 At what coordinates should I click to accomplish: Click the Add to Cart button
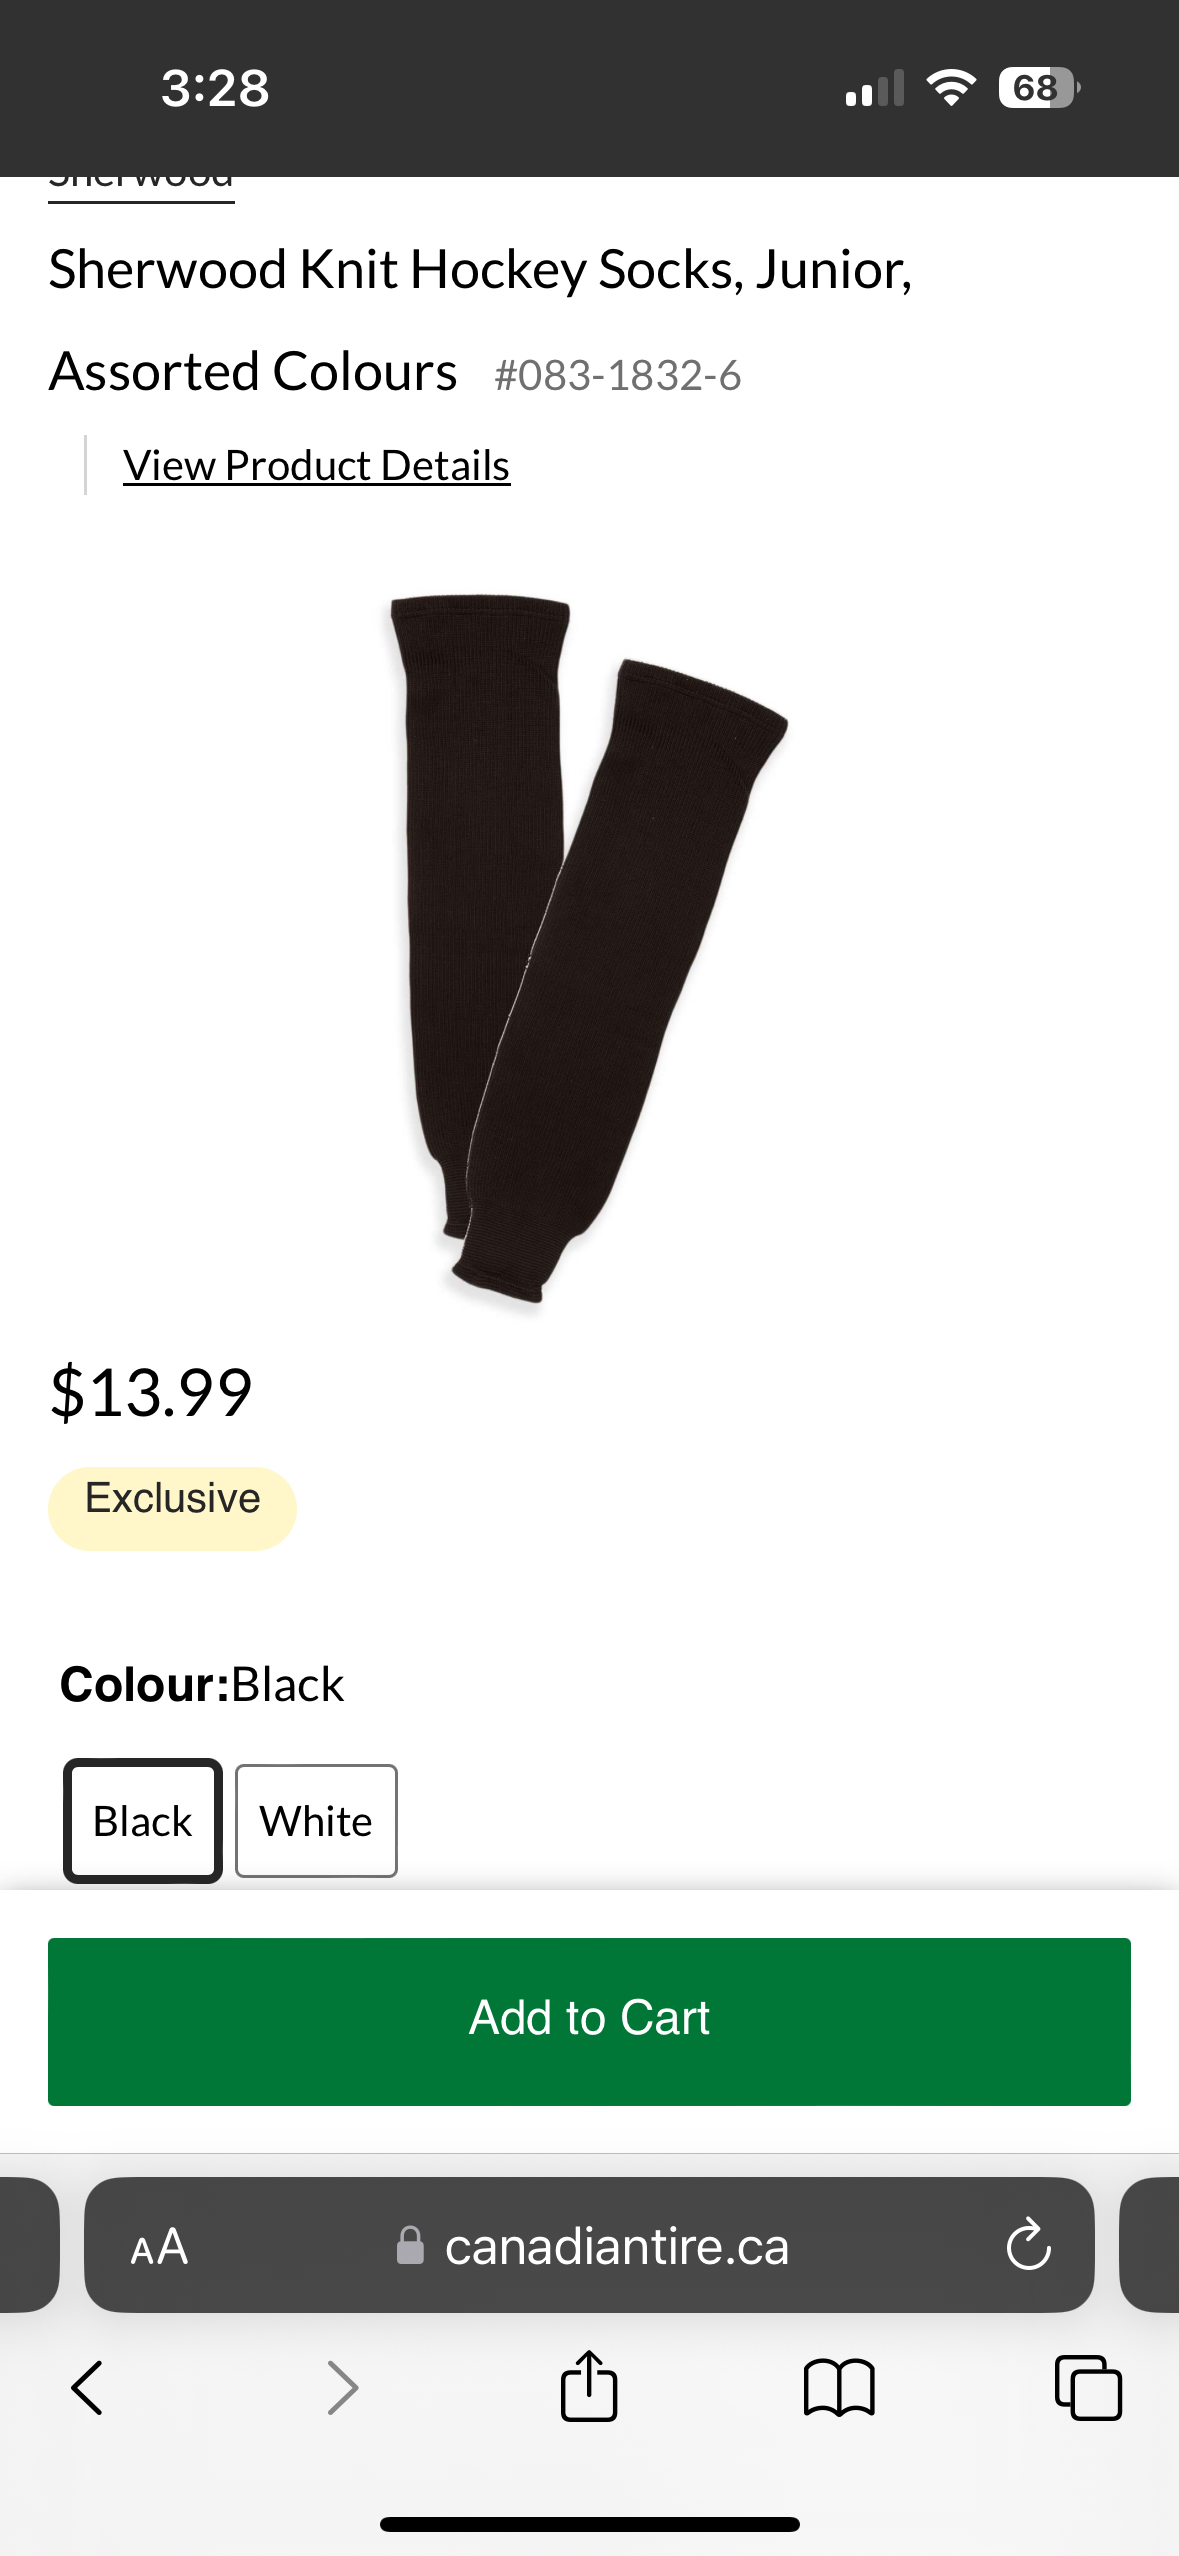point(589,2021)
